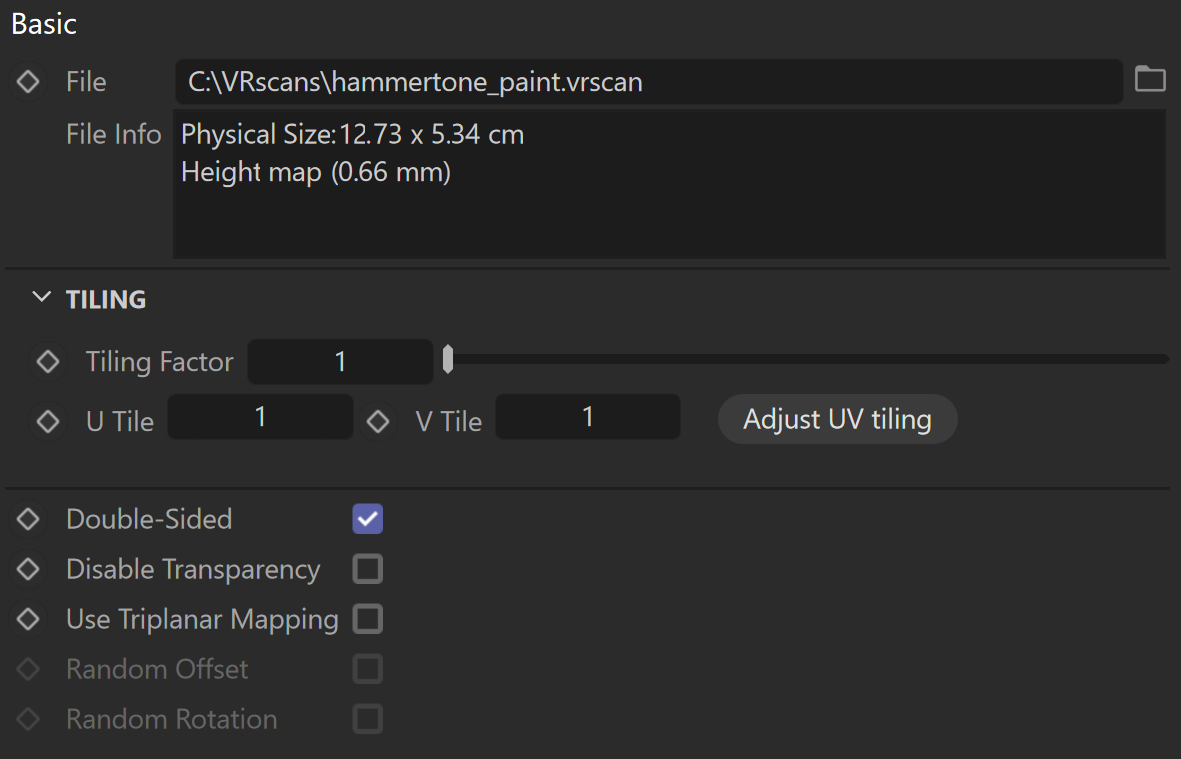Enable the Disable Transparency checkbox
Image resolution: width=1181 pixels, height=759 pixels.
point(368,569)
